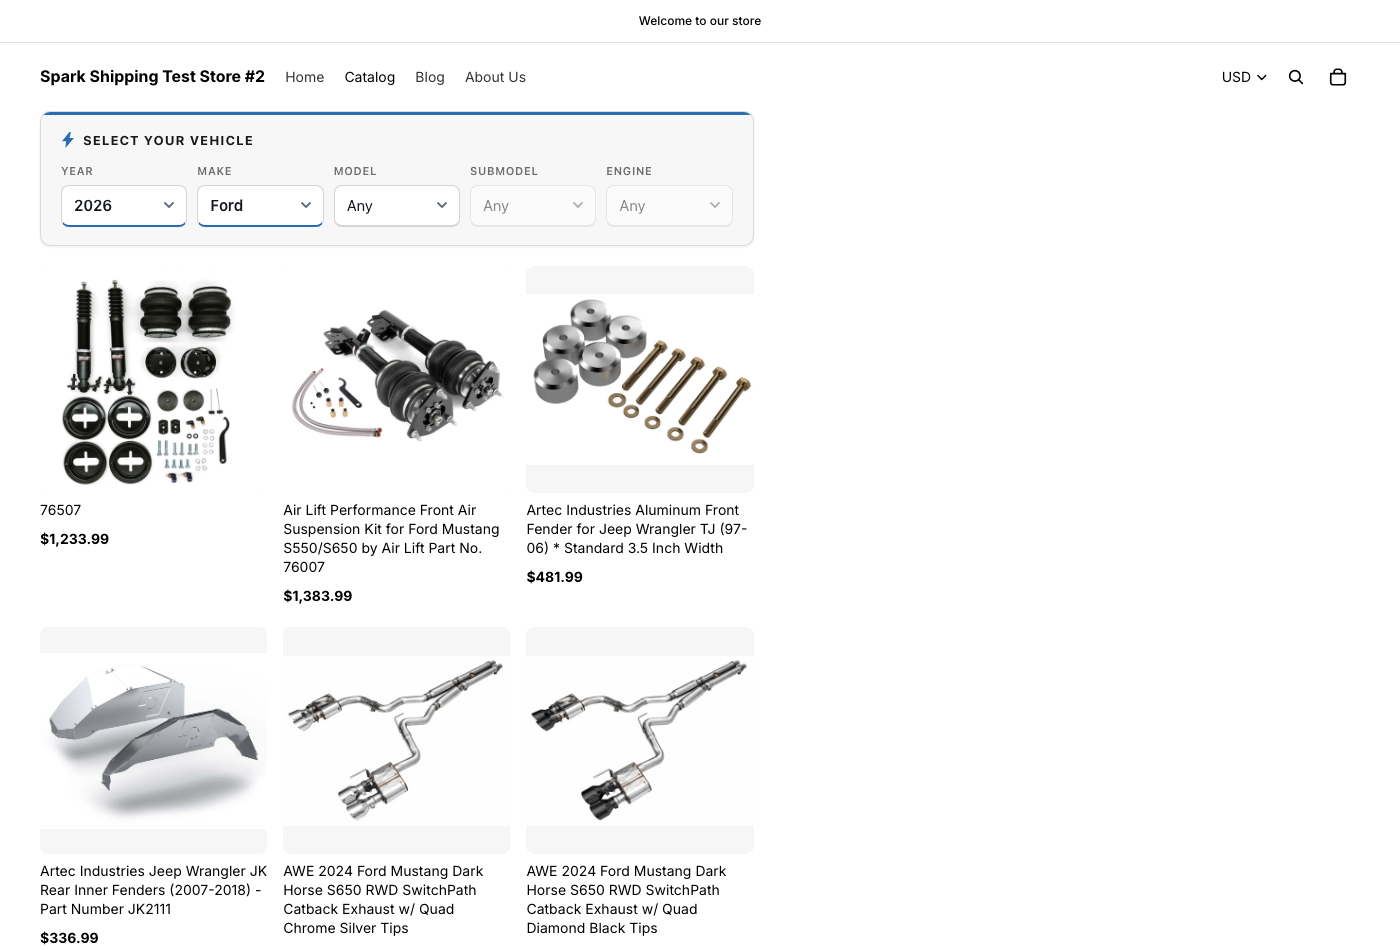Open the search icon in header
Viewport: 1400px width, 950px height.
1296,77
